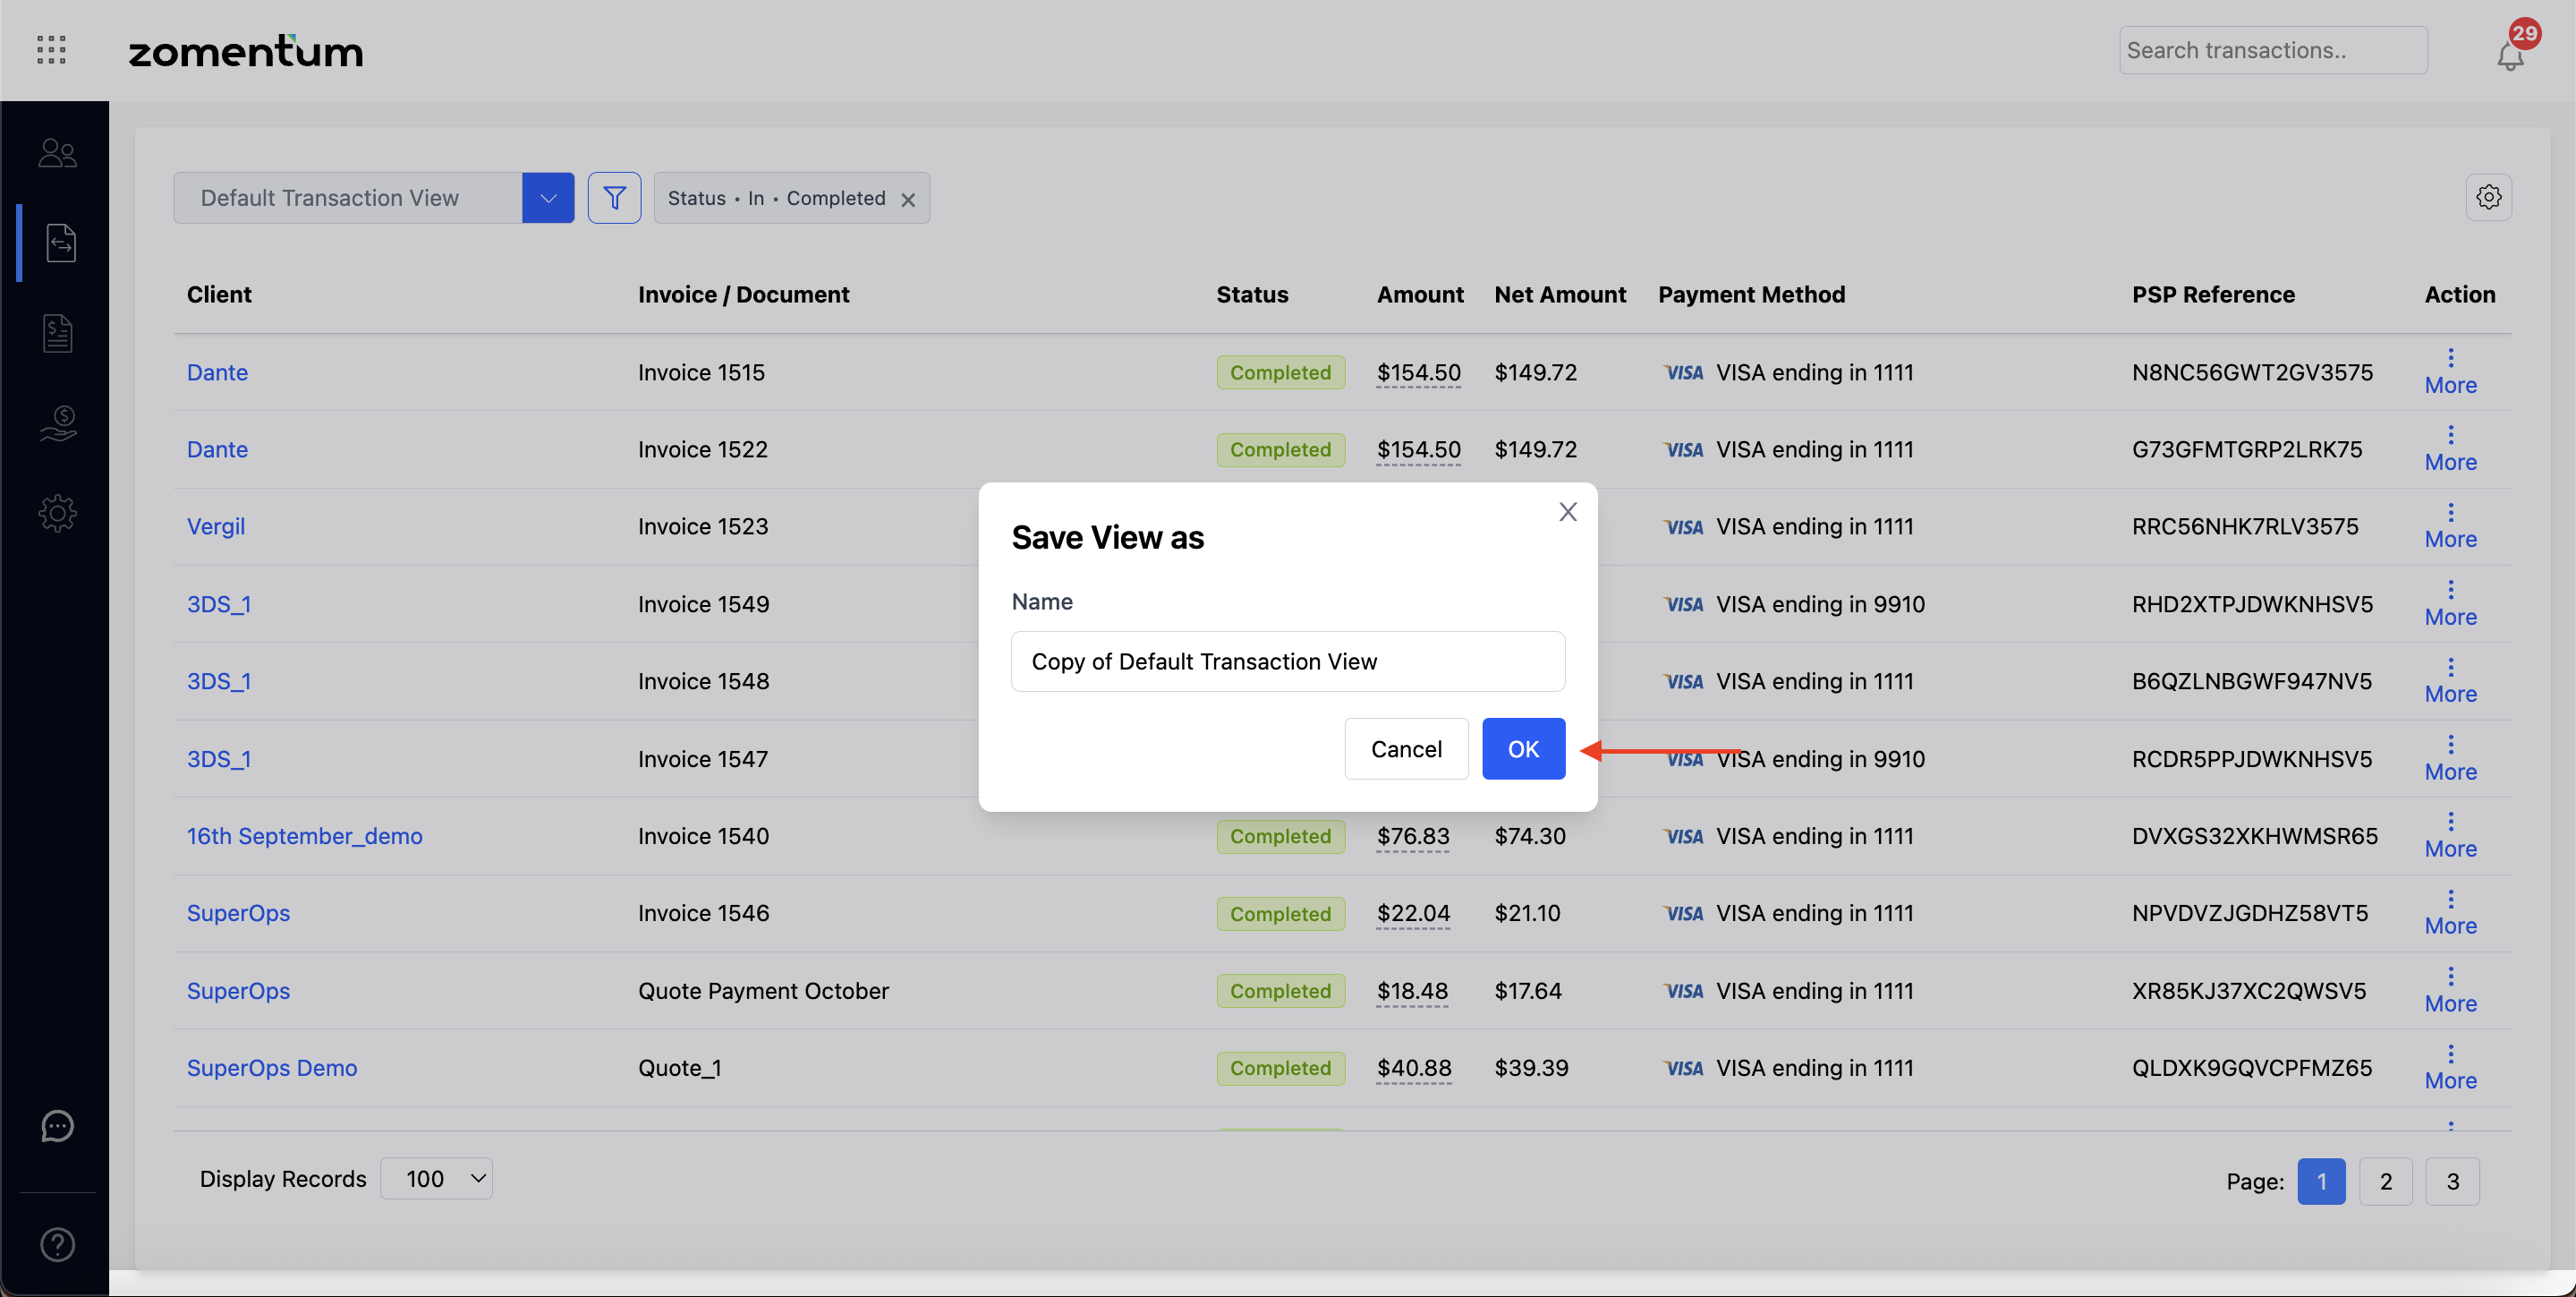2576x1297 pixels.
Task: Confirm Save View with the OK button
Action: pyautogui.click(x=1522, y=749)
